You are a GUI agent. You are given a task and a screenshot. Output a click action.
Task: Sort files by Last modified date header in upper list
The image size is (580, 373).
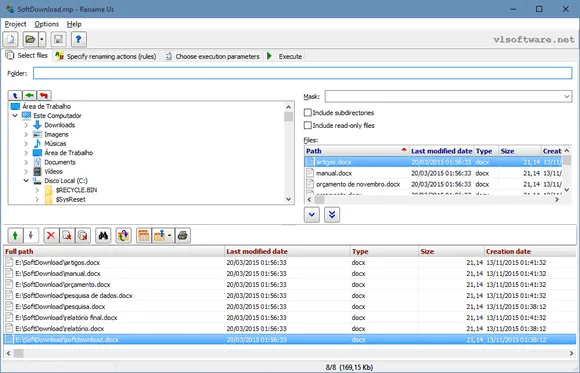[x=442, y=151]
